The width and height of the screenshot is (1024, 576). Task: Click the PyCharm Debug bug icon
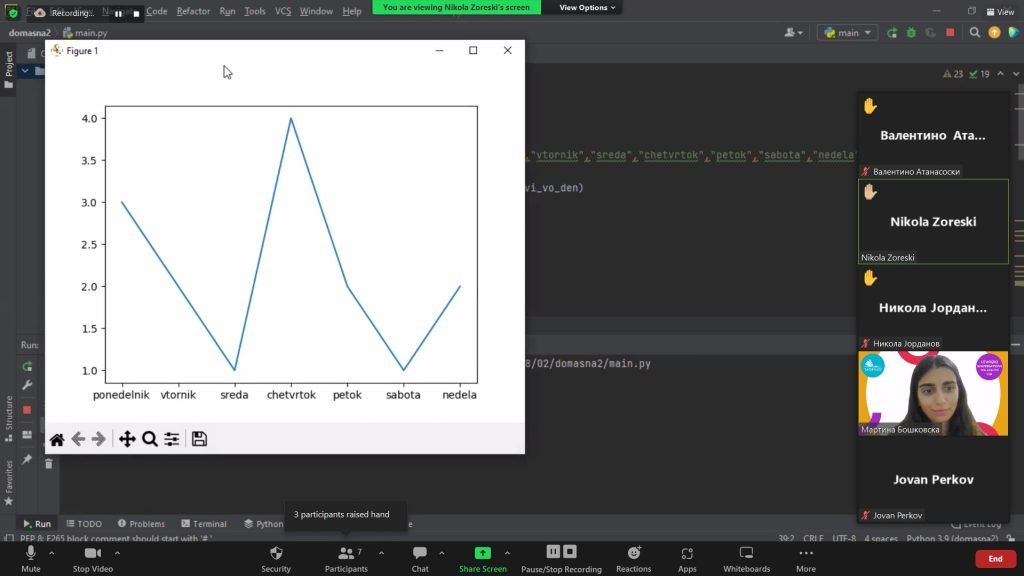[908, 32]
